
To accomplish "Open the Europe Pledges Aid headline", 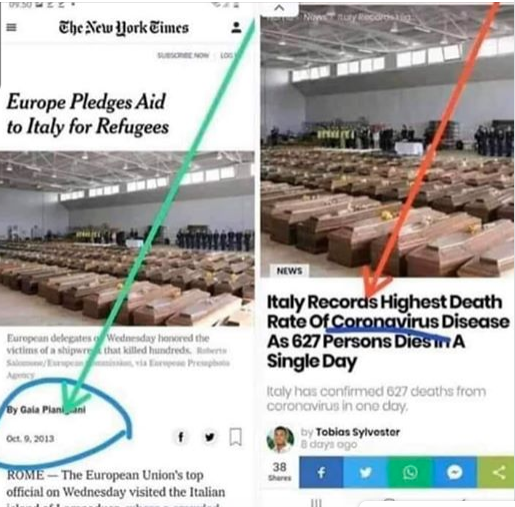I will (x=87, y=114).
